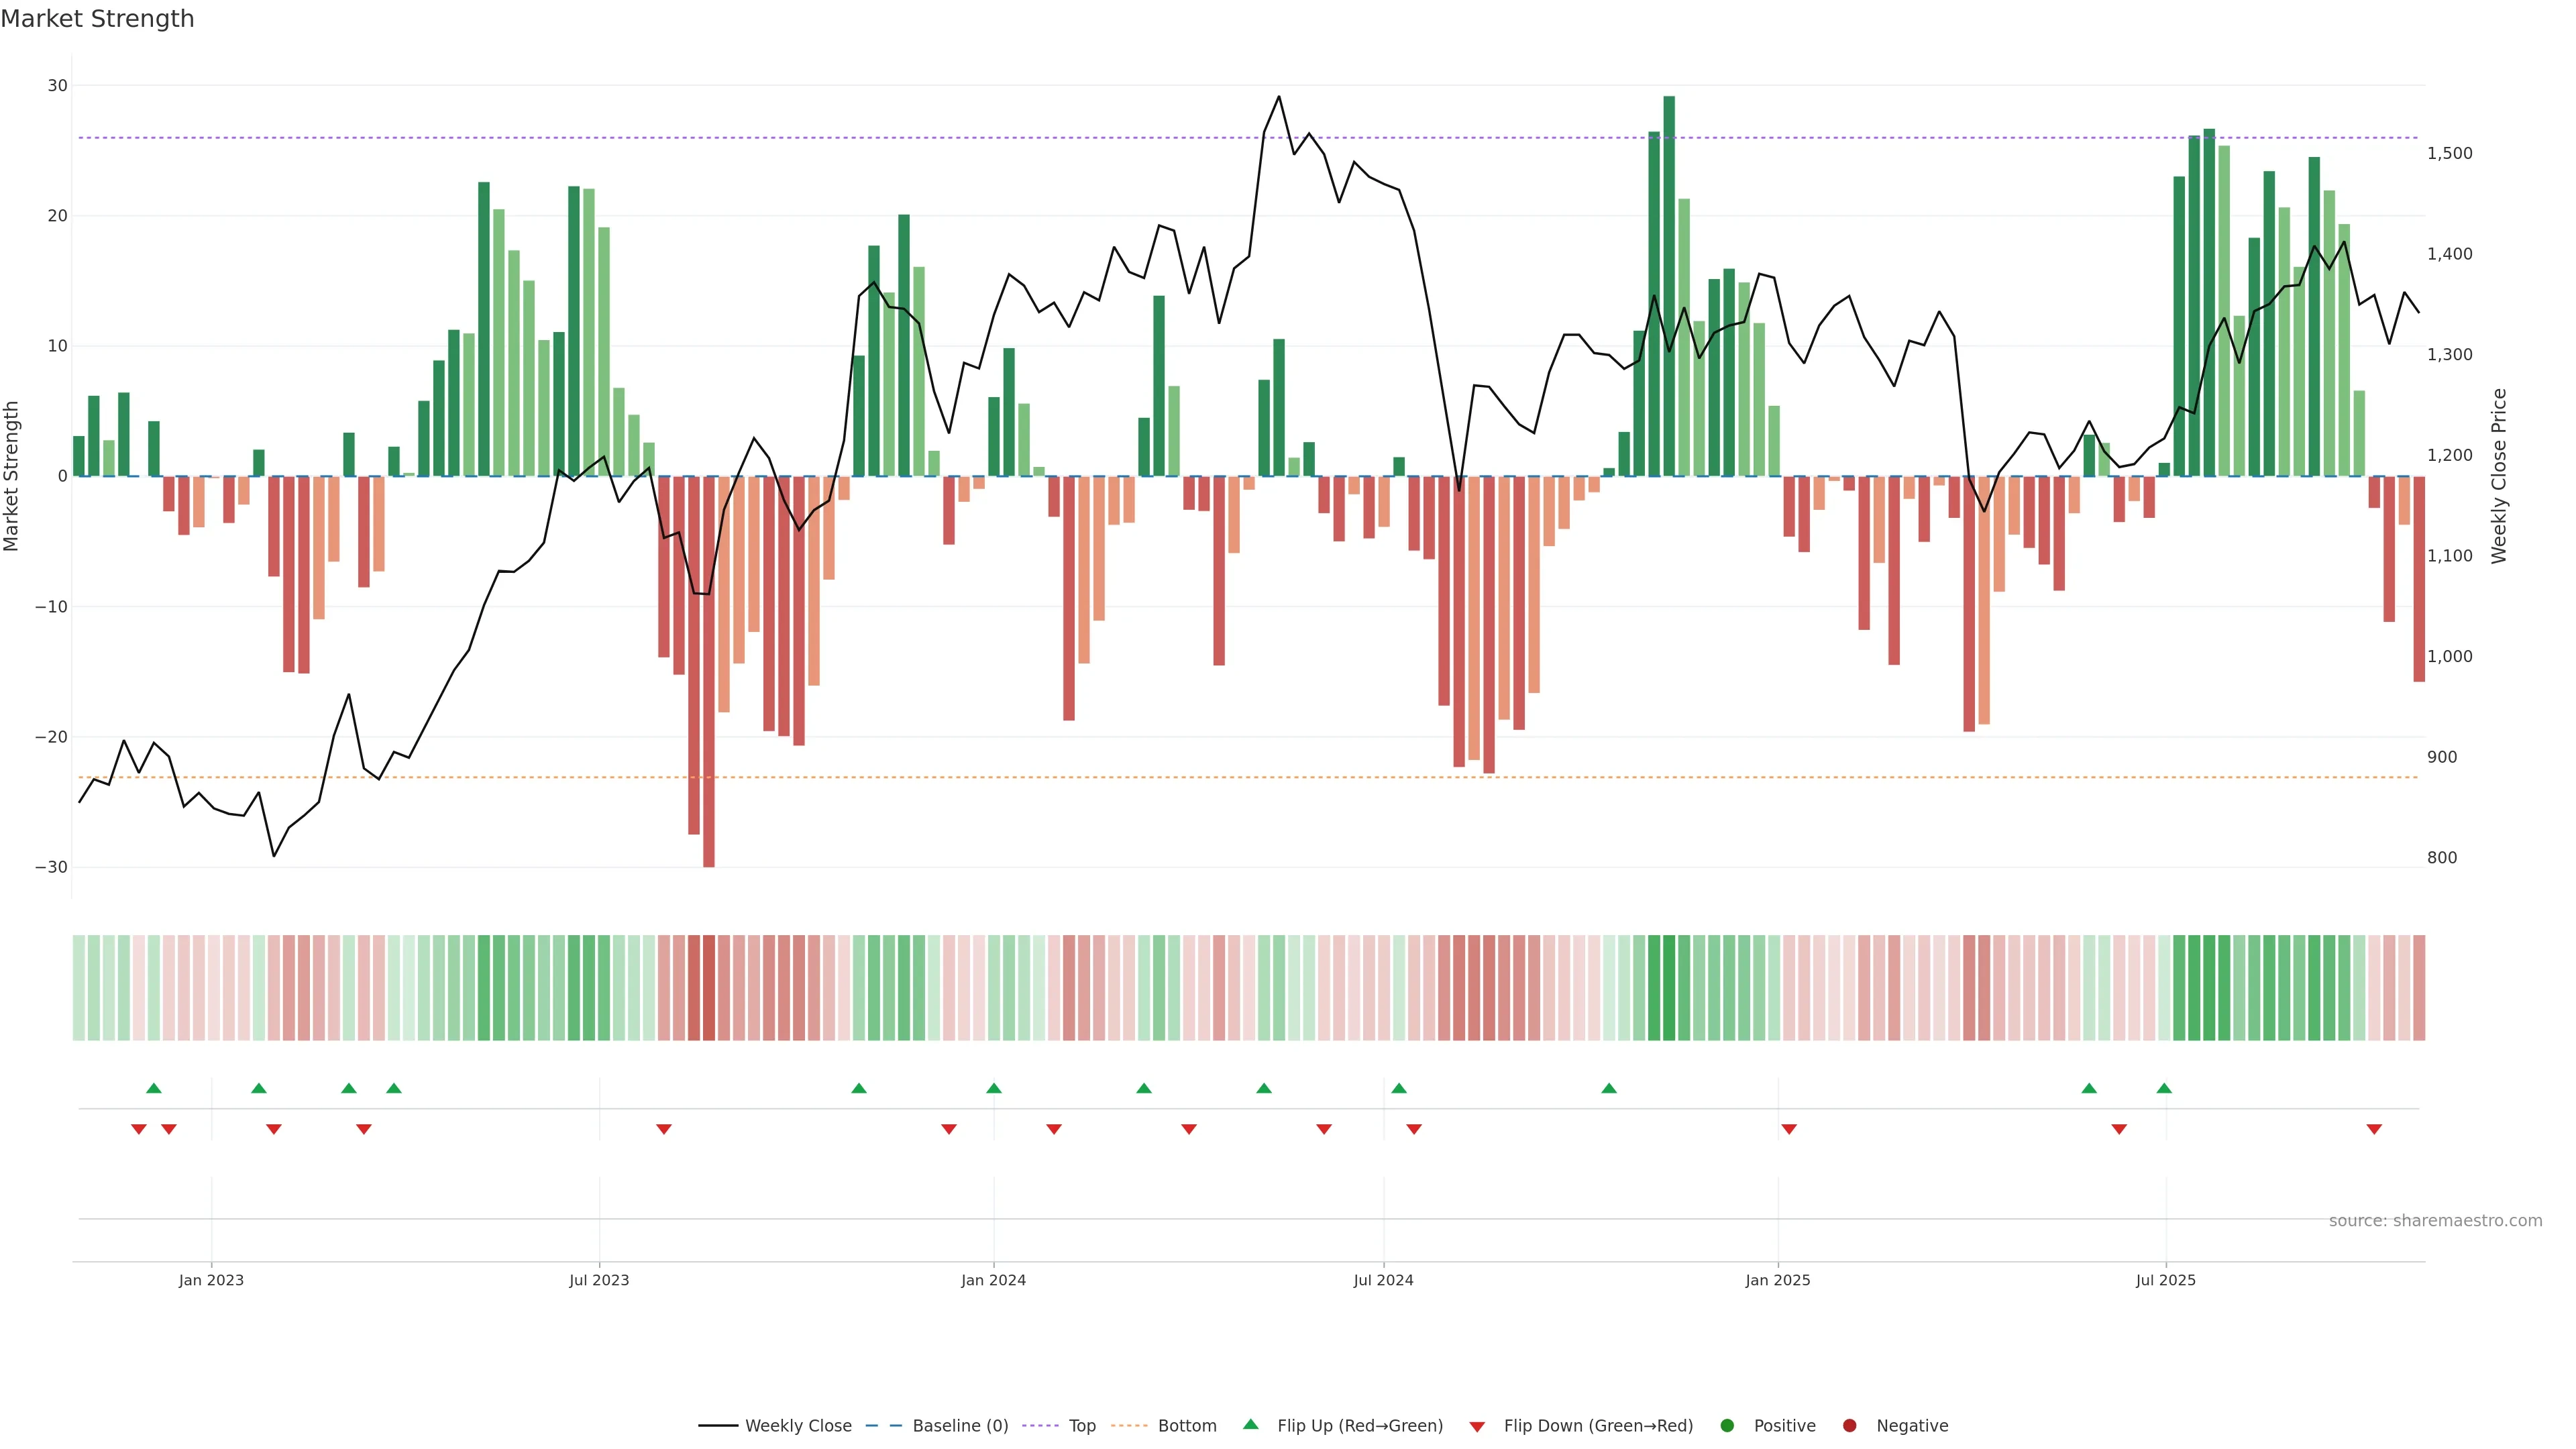The height and width of the screenshot is (1449, 2576).
Task: Click the green Flip Up legend triangle
Action: click(1250, 1424)
